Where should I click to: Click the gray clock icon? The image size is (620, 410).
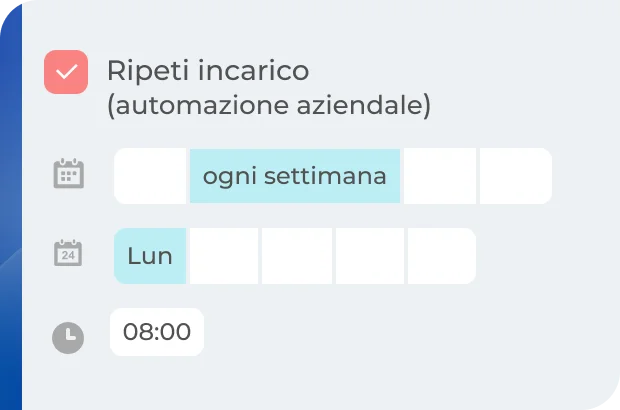(x=68, y=337)
